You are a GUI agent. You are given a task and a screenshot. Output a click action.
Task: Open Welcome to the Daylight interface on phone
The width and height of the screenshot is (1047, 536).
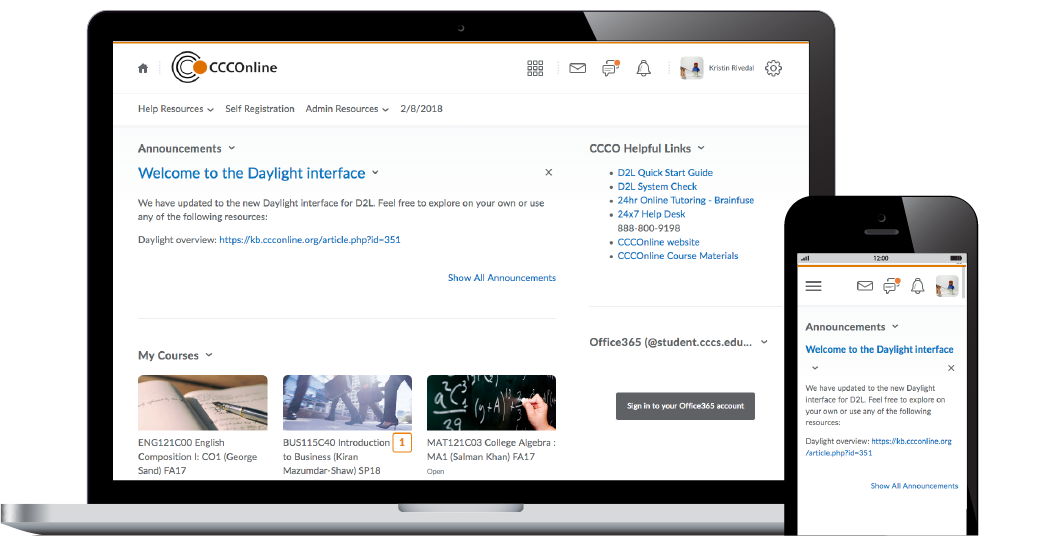879,349
